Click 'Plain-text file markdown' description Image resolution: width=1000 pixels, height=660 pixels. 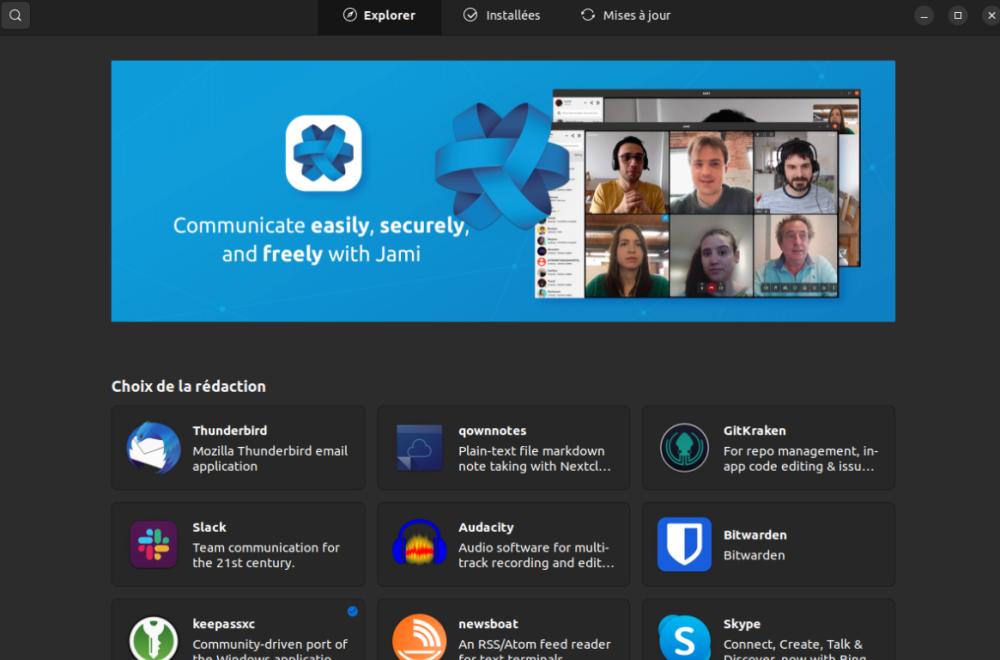(534, 458)
